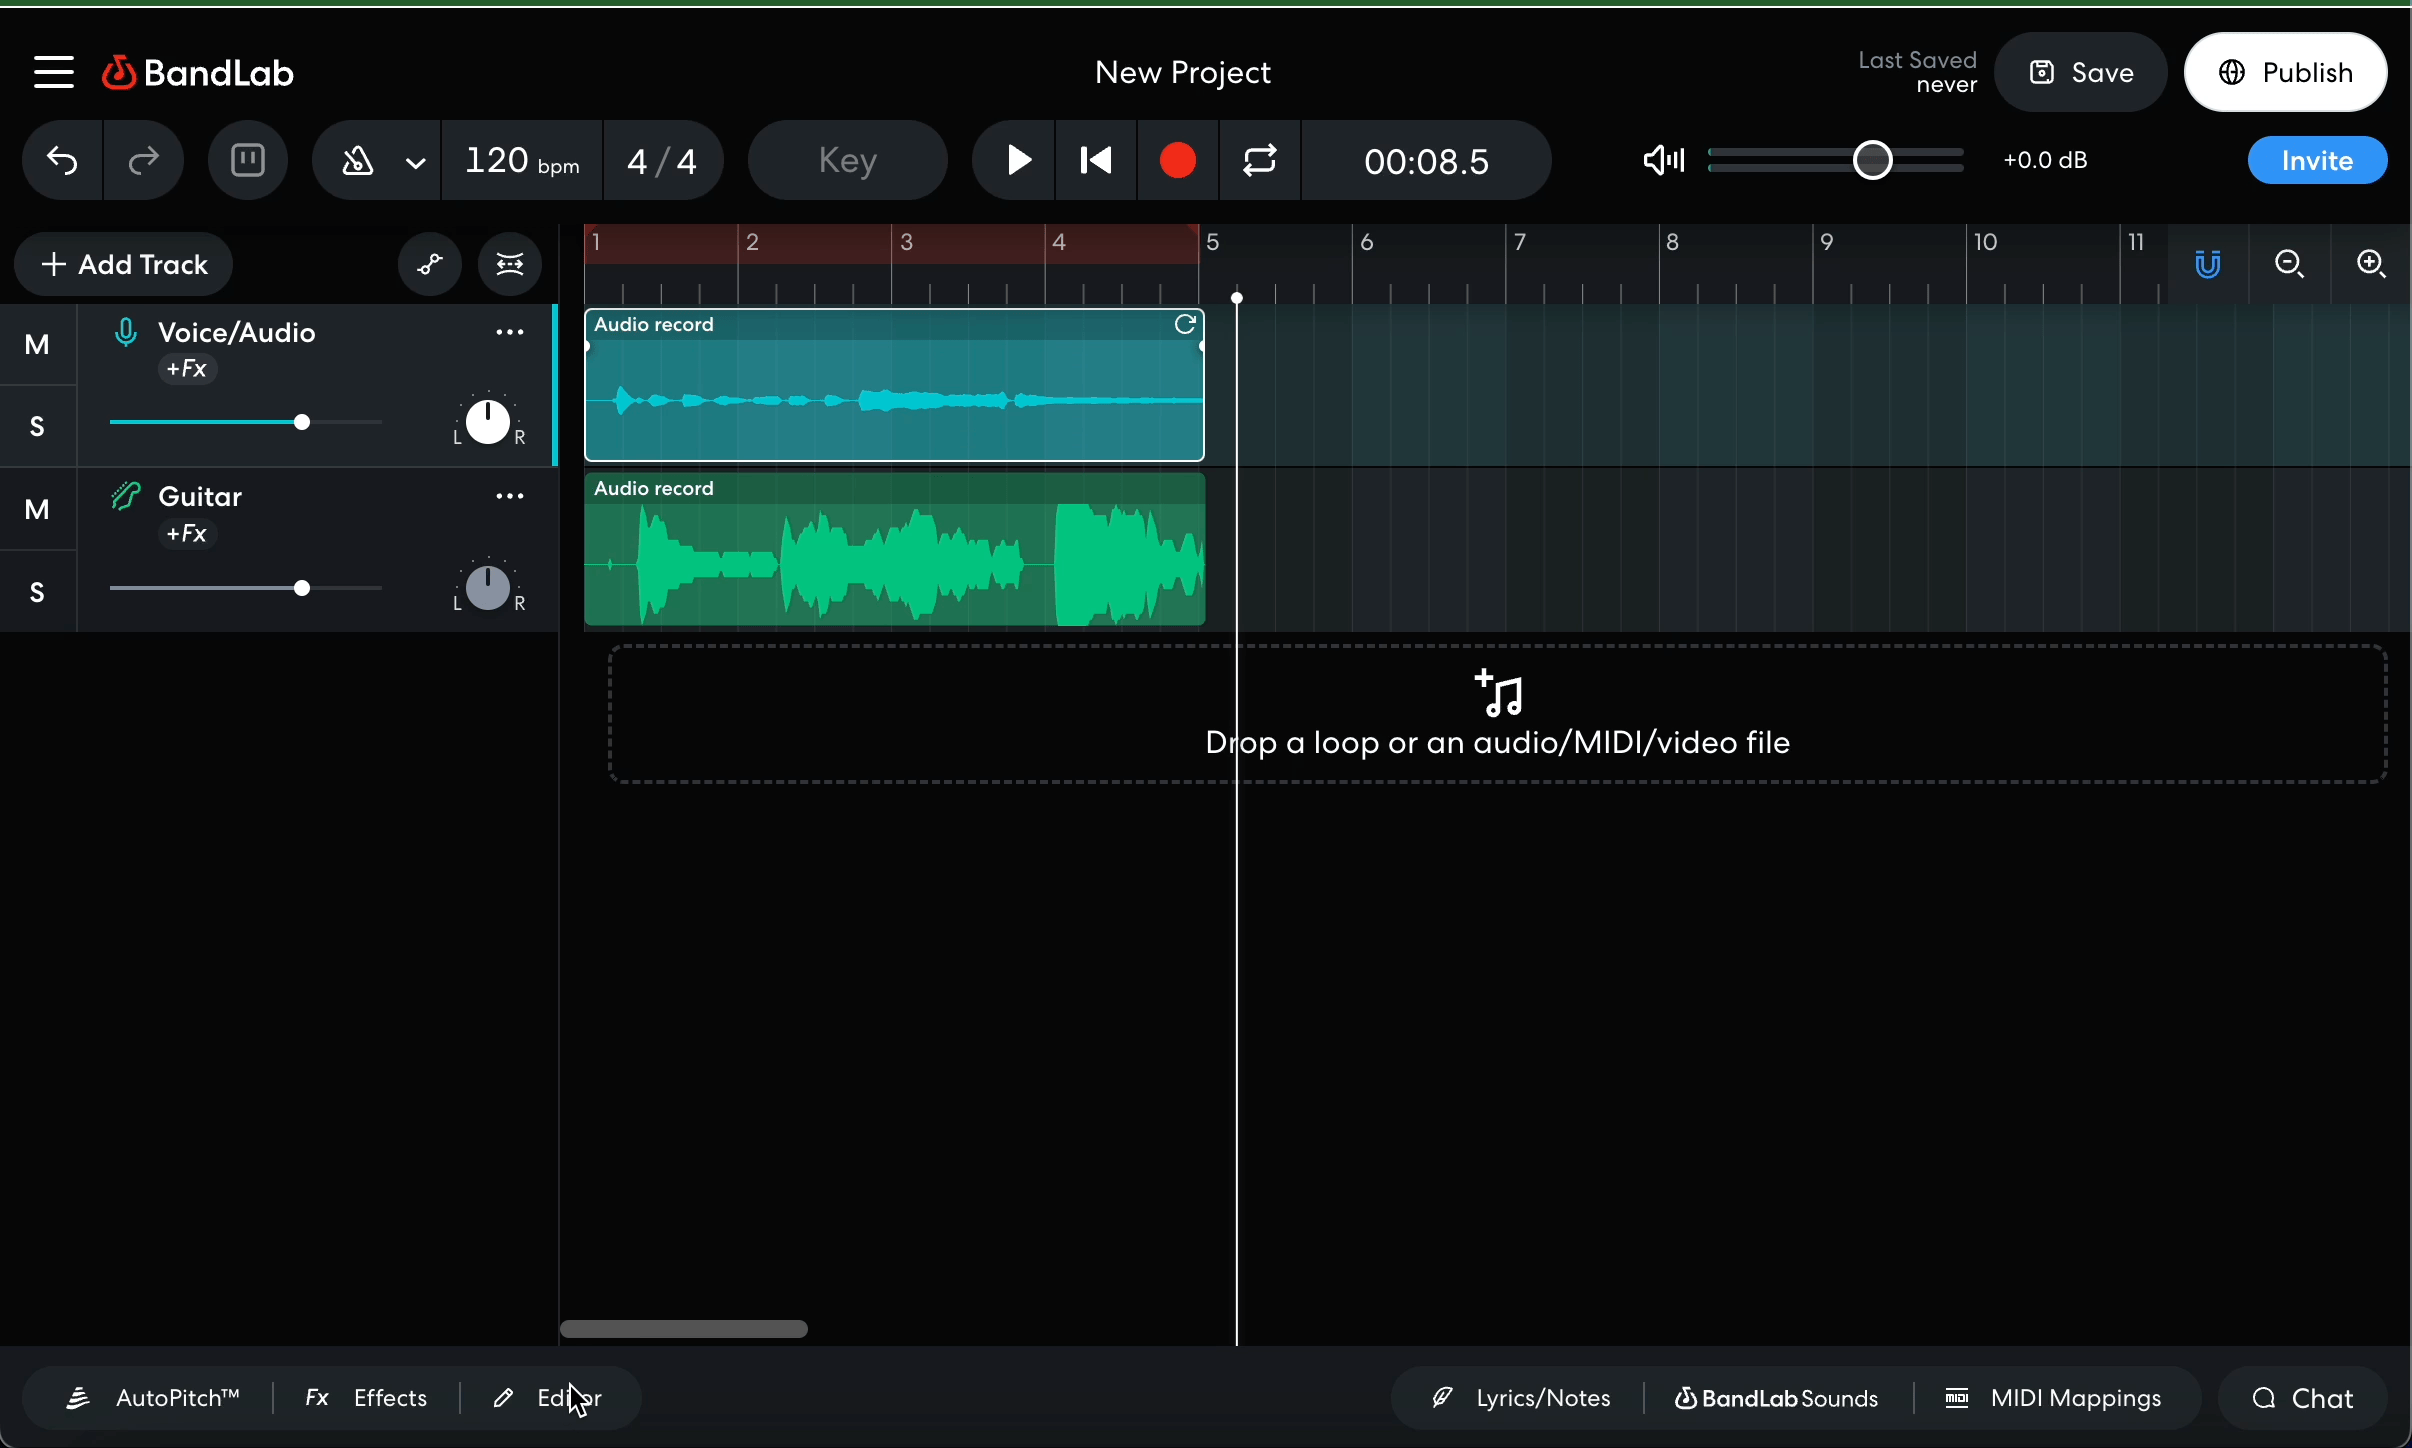The height and width of the screenshot is (1448, 2412).
Task: Mute the Voice/Audio track
Action: (x=38, y=344)
